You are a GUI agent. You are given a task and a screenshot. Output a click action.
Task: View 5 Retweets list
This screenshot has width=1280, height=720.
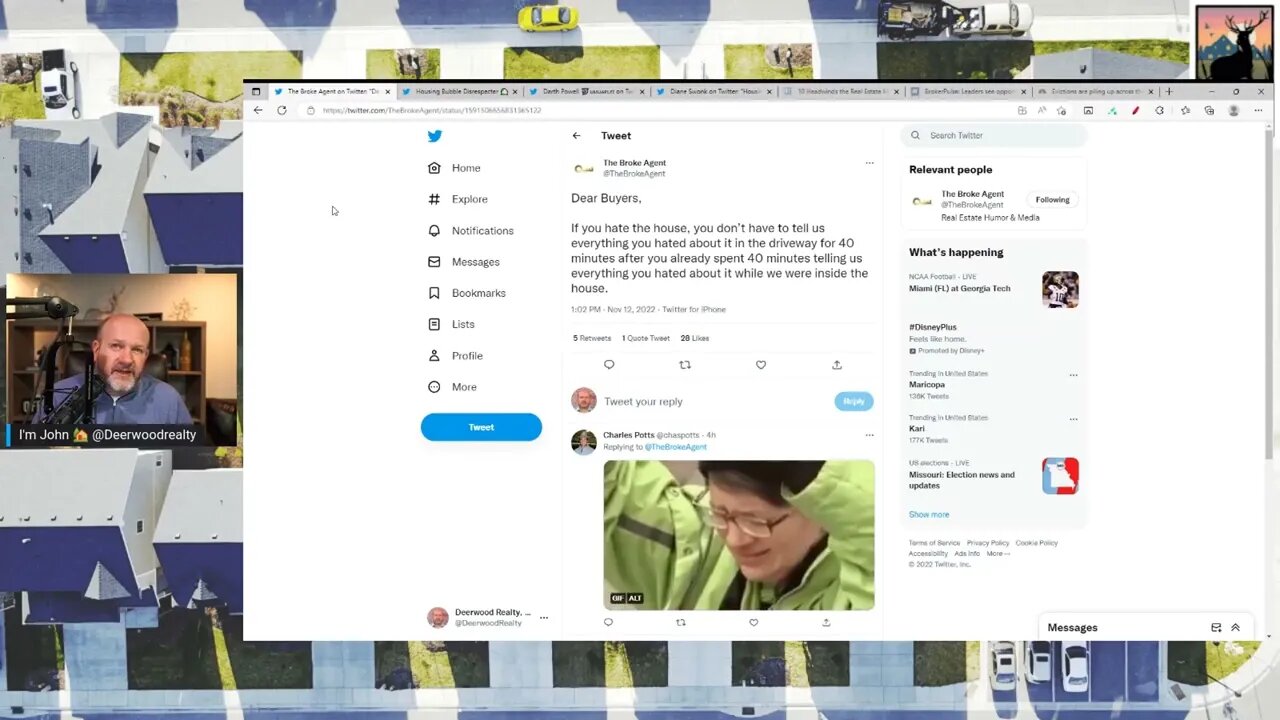tap(592, 338)
